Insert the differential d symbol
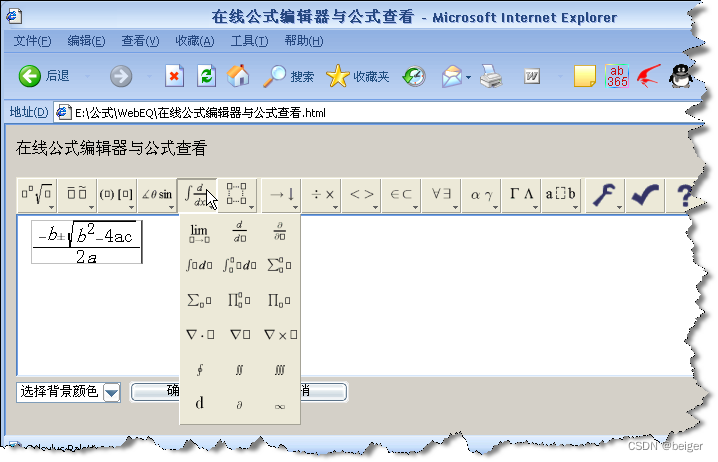The width and height of the screenshot is (718, 462). tap(200, 403)
